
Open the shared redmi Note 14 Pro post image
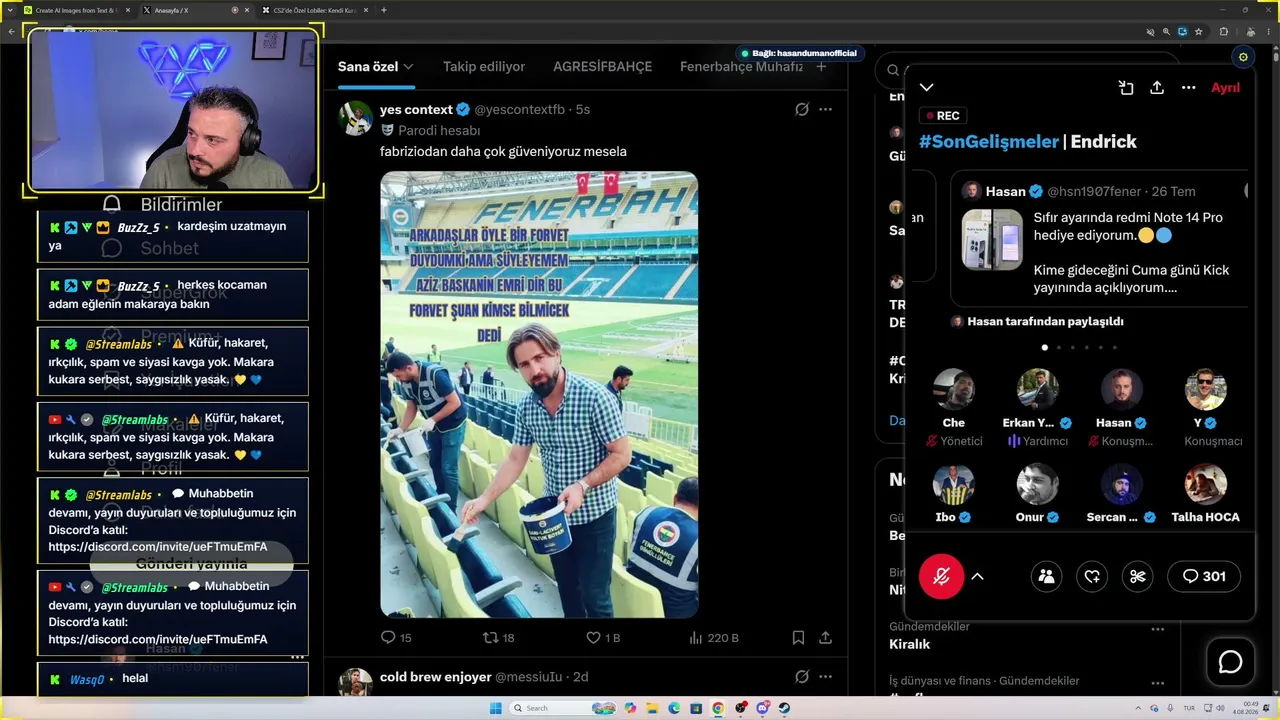992,239
